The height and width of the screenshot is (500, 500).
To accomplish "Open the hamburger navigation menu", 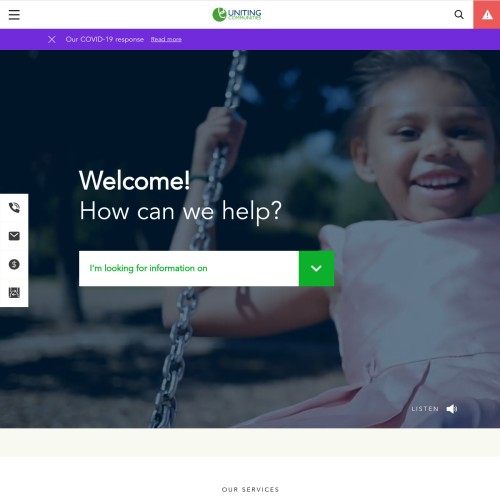I will pos(14,15).
